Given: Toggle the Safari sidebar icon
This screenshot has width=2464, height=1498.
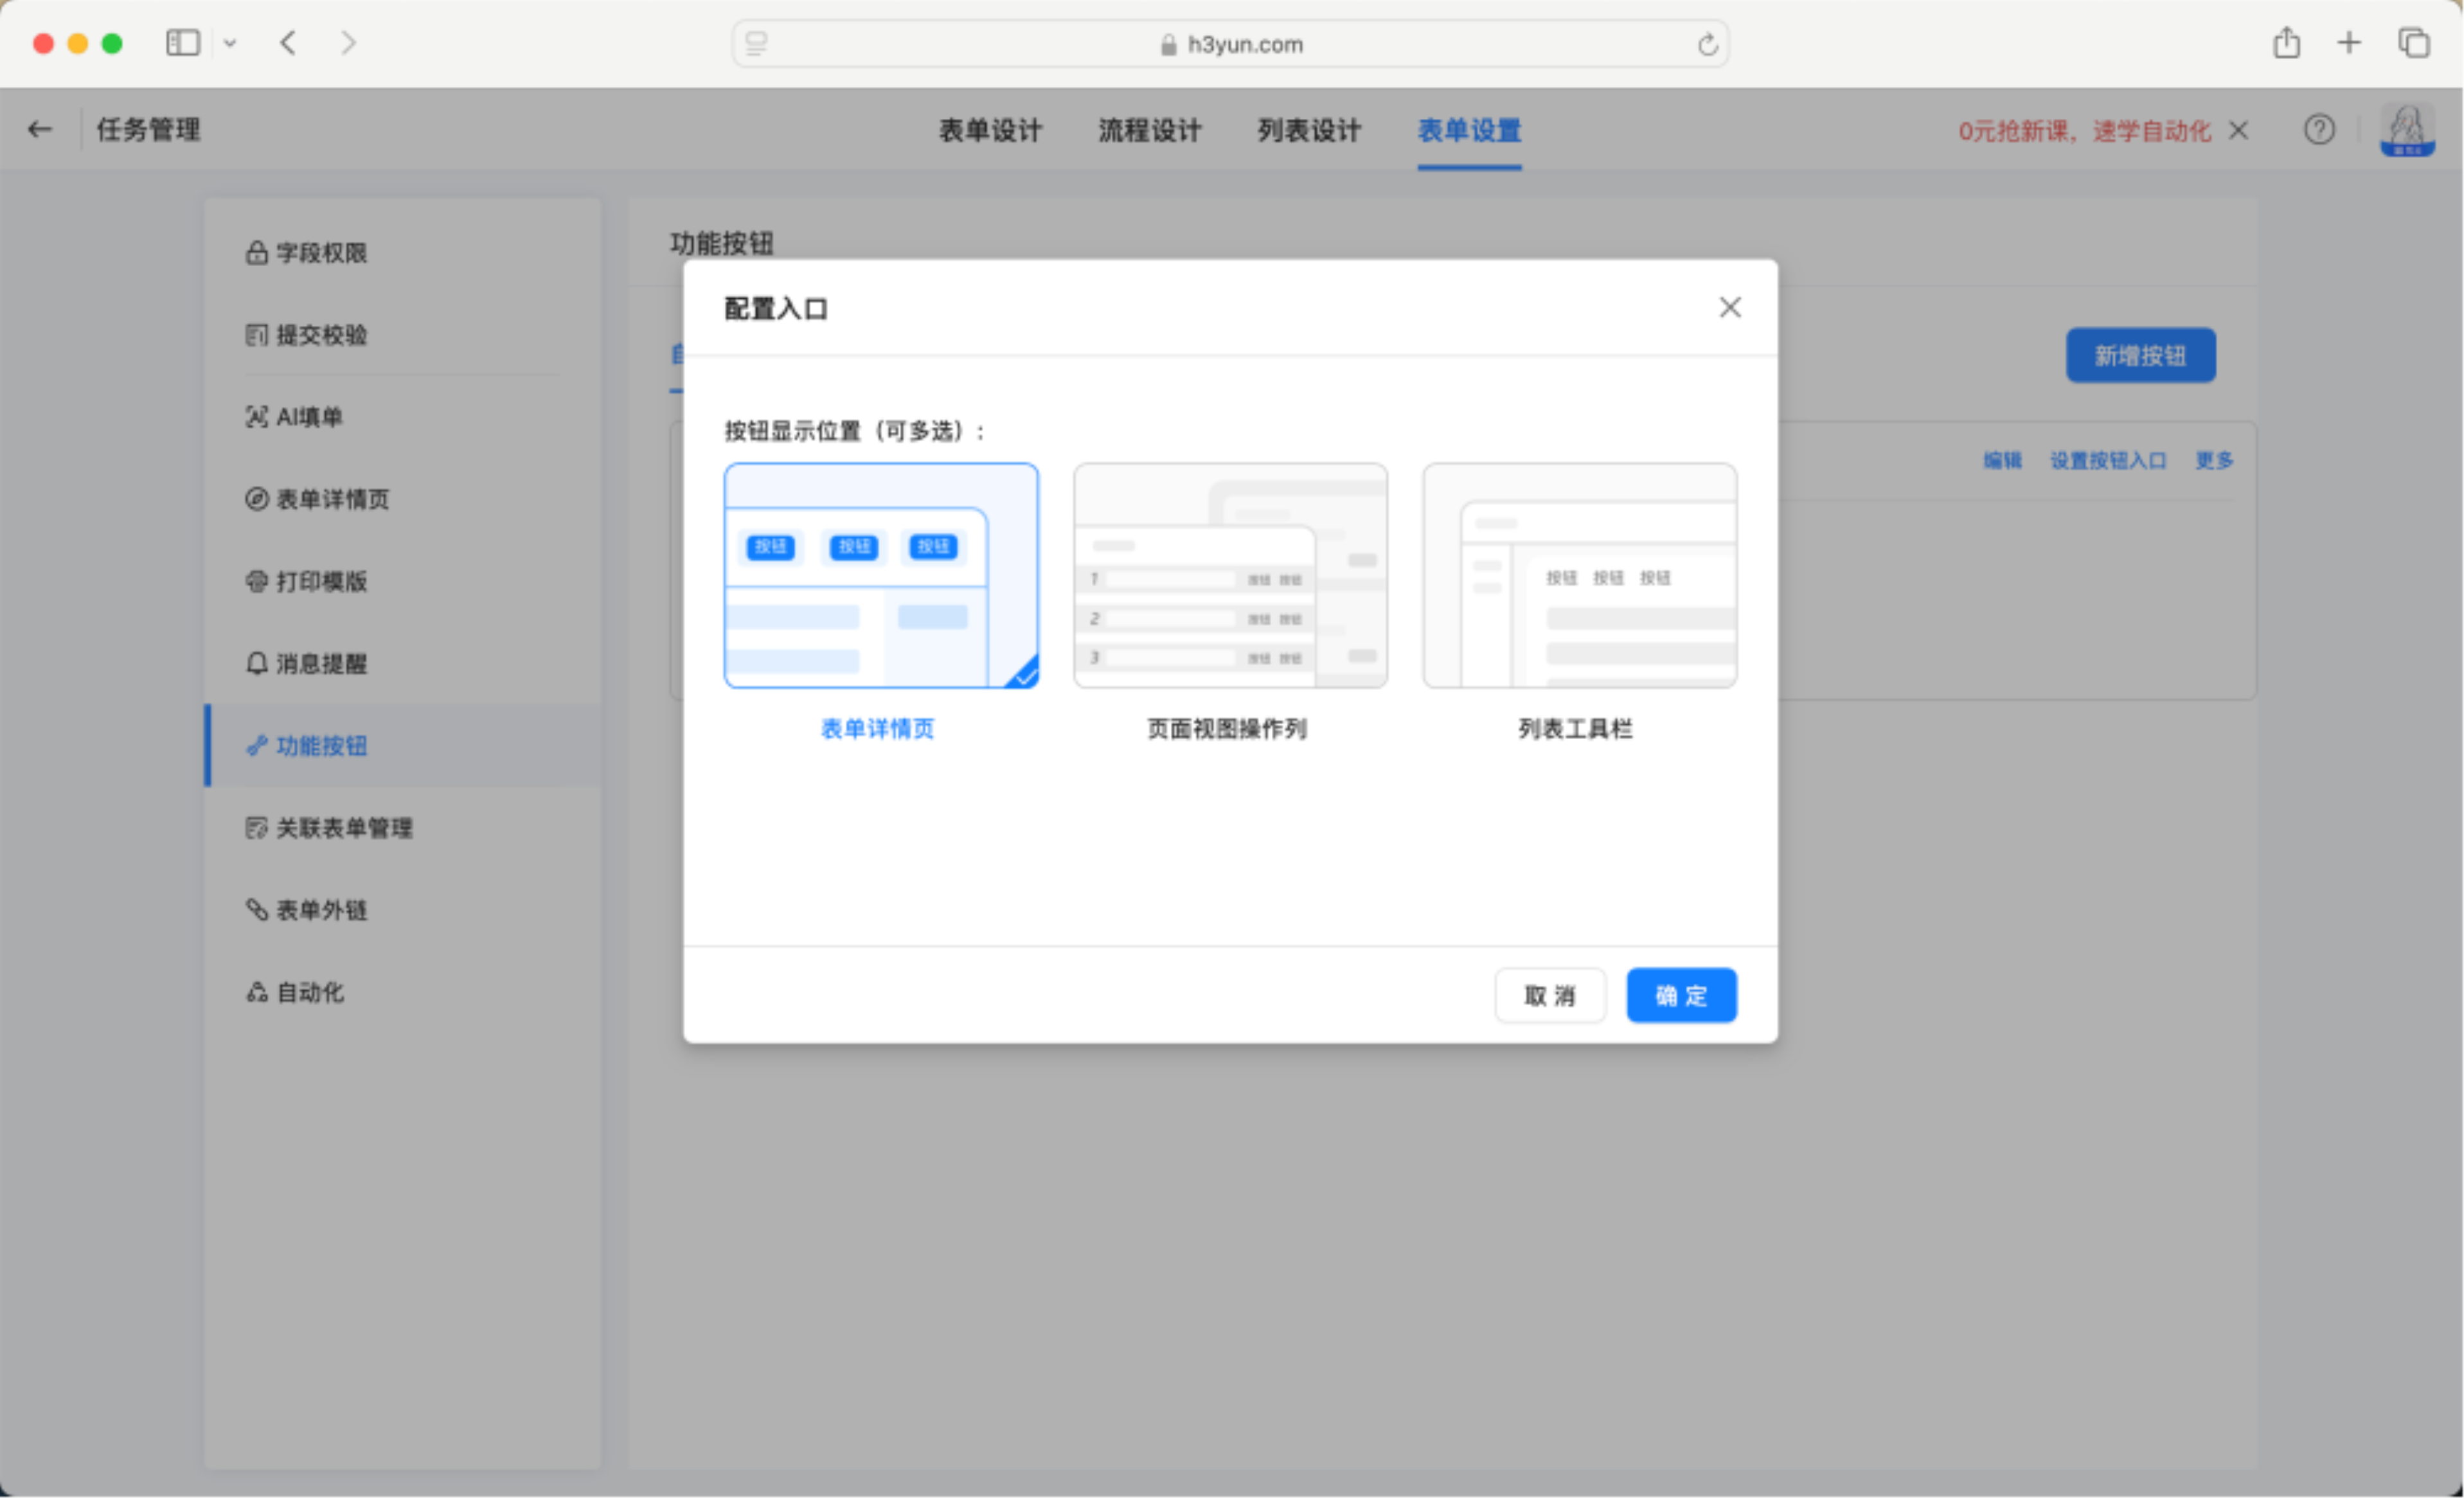Looking at the screenshot, I should pos(183,43).
